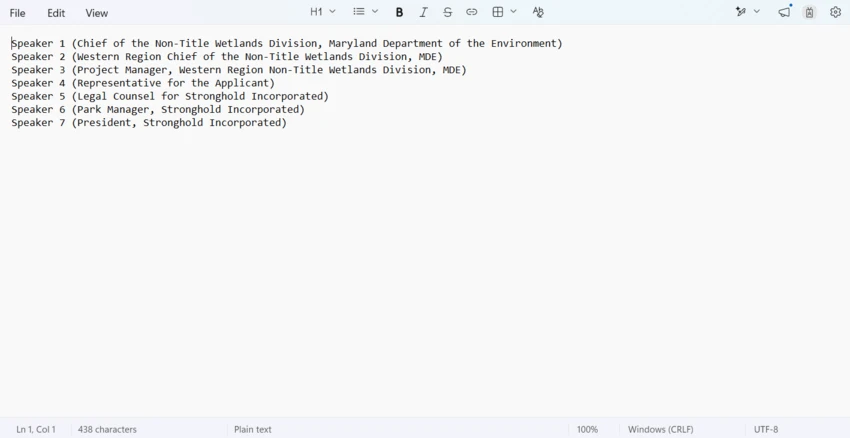850x438 pixels.
Task: Open the View menu
Action: tap(96, 13)
